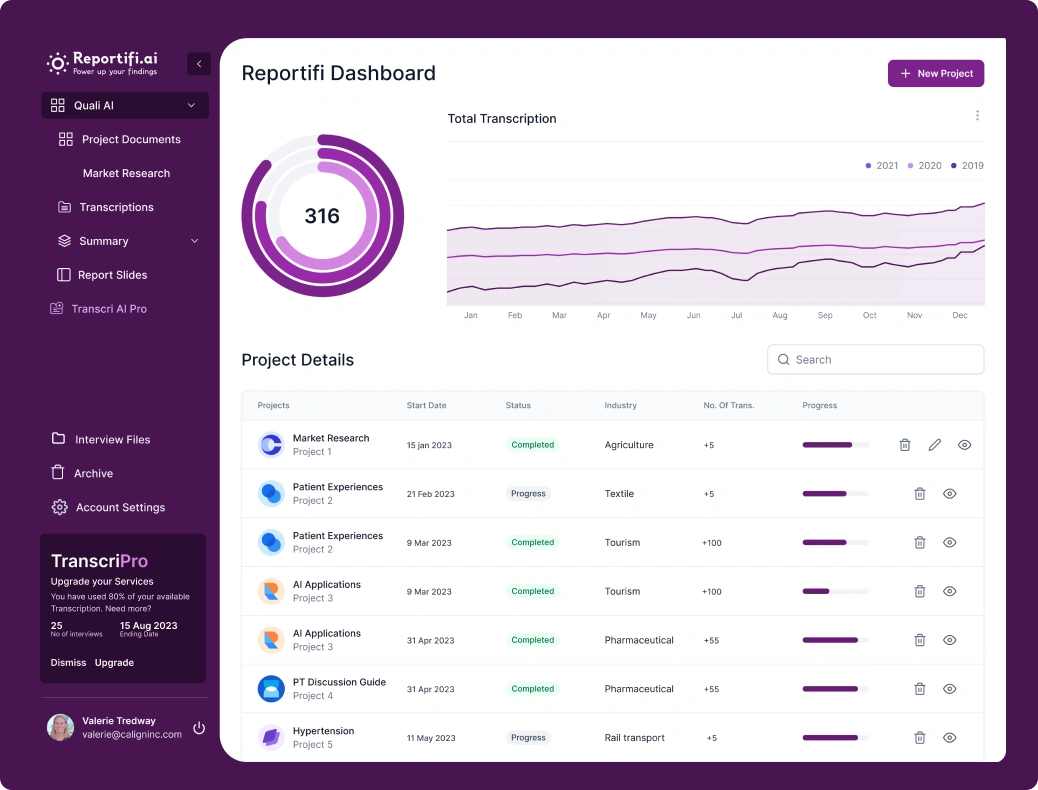Collapse the Quali AI dropdown
Image resolution: width=1038 pixels, height=790 pixels.
point(191,105)
